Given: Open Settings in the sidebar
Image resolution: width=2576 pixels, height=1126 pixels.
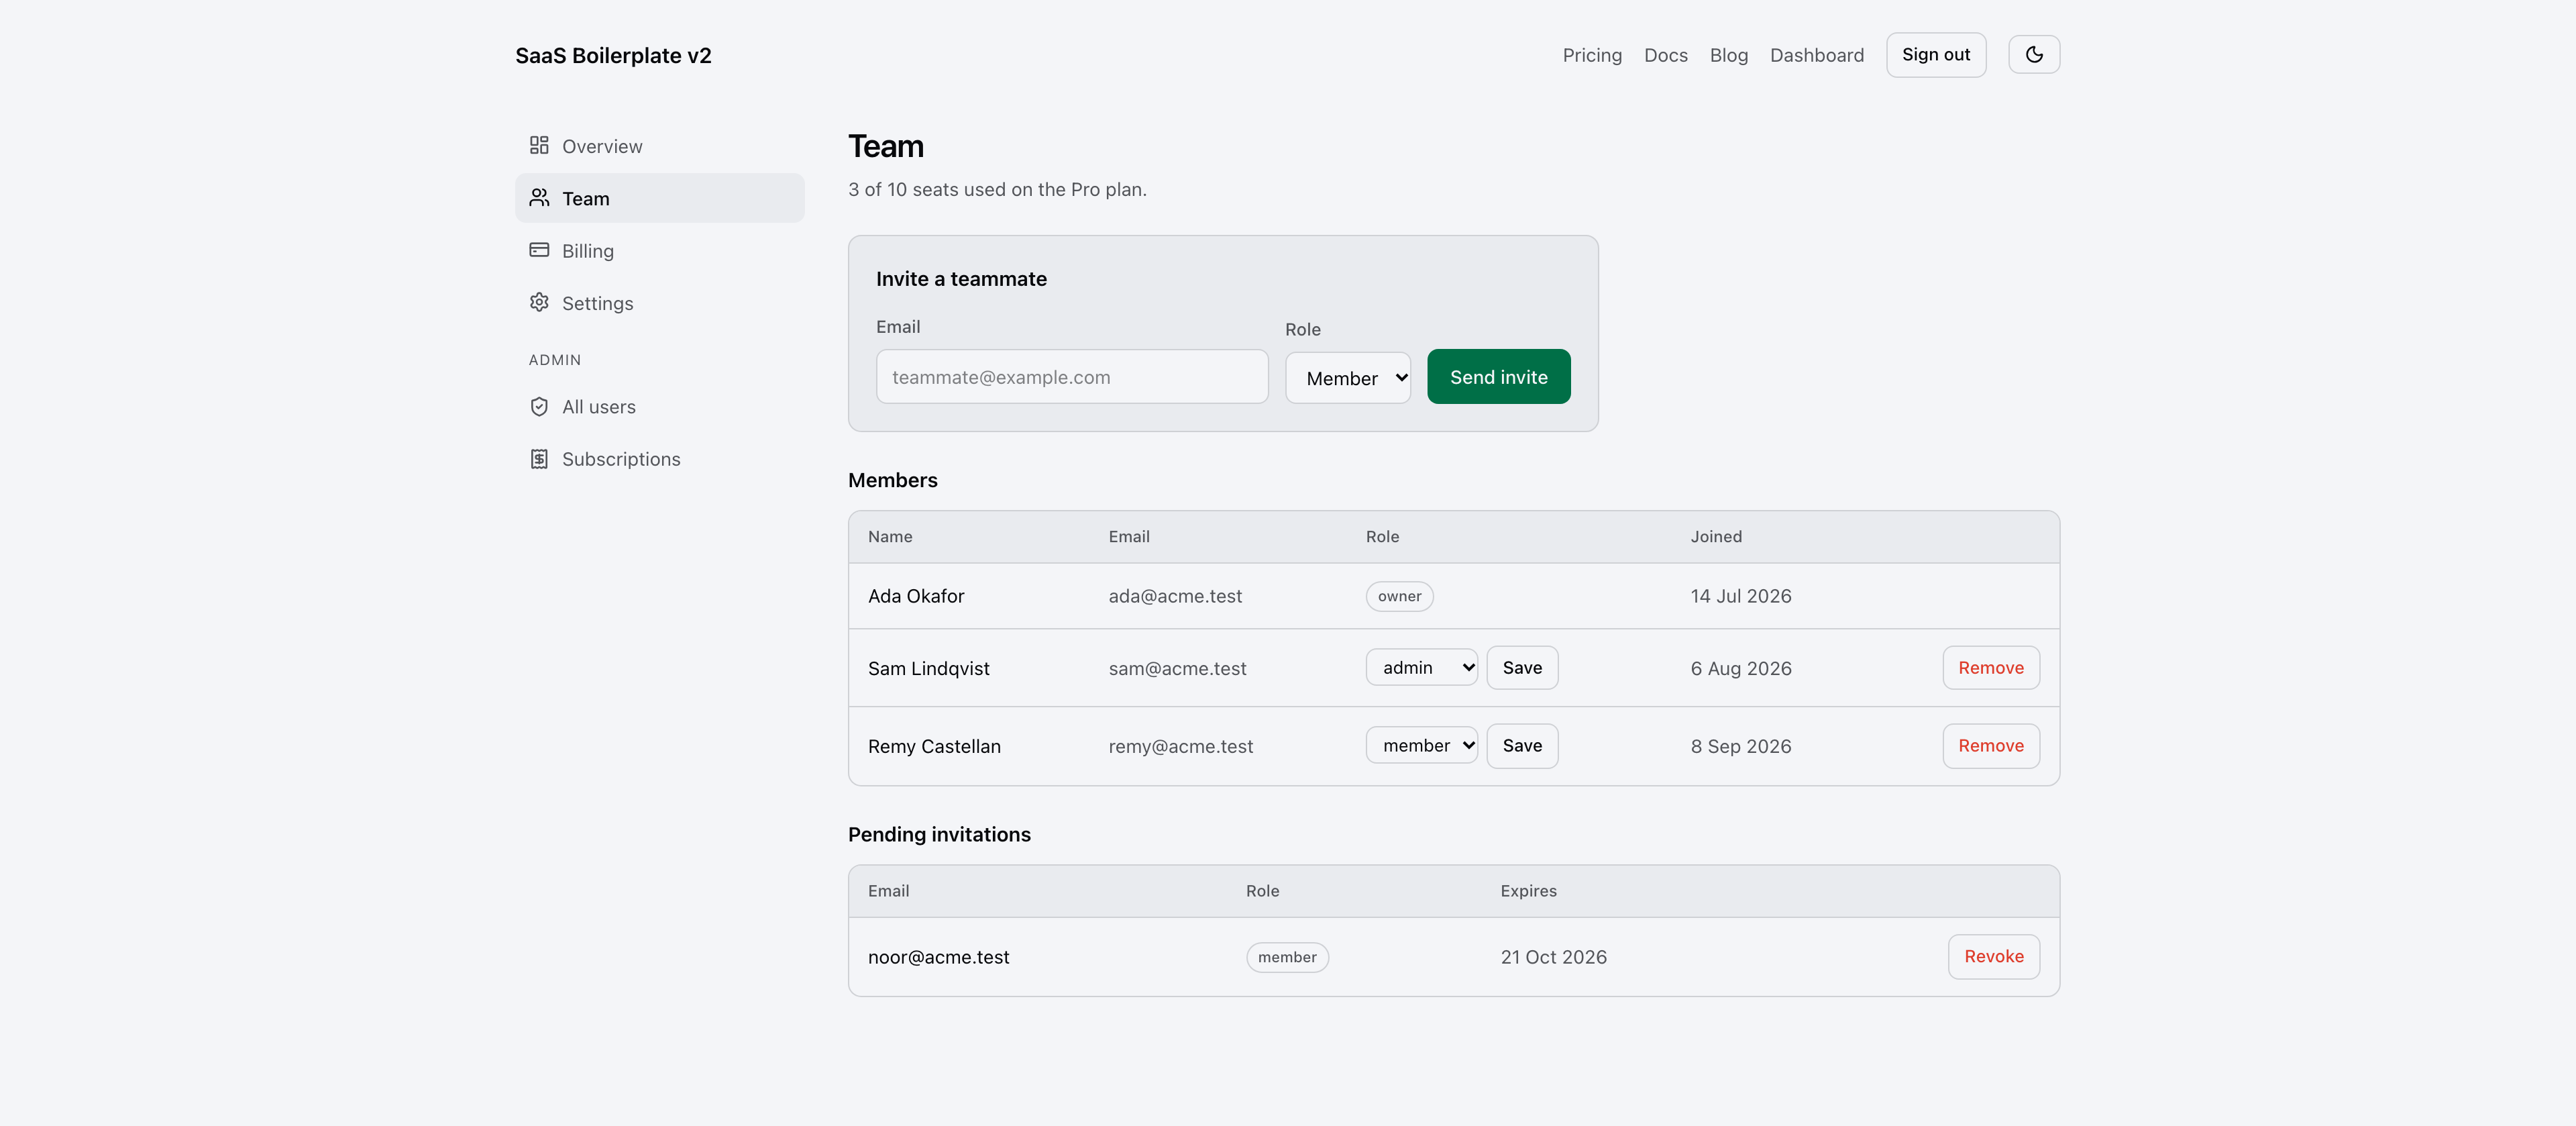Looking at the screenshot, I should [660, 303].
